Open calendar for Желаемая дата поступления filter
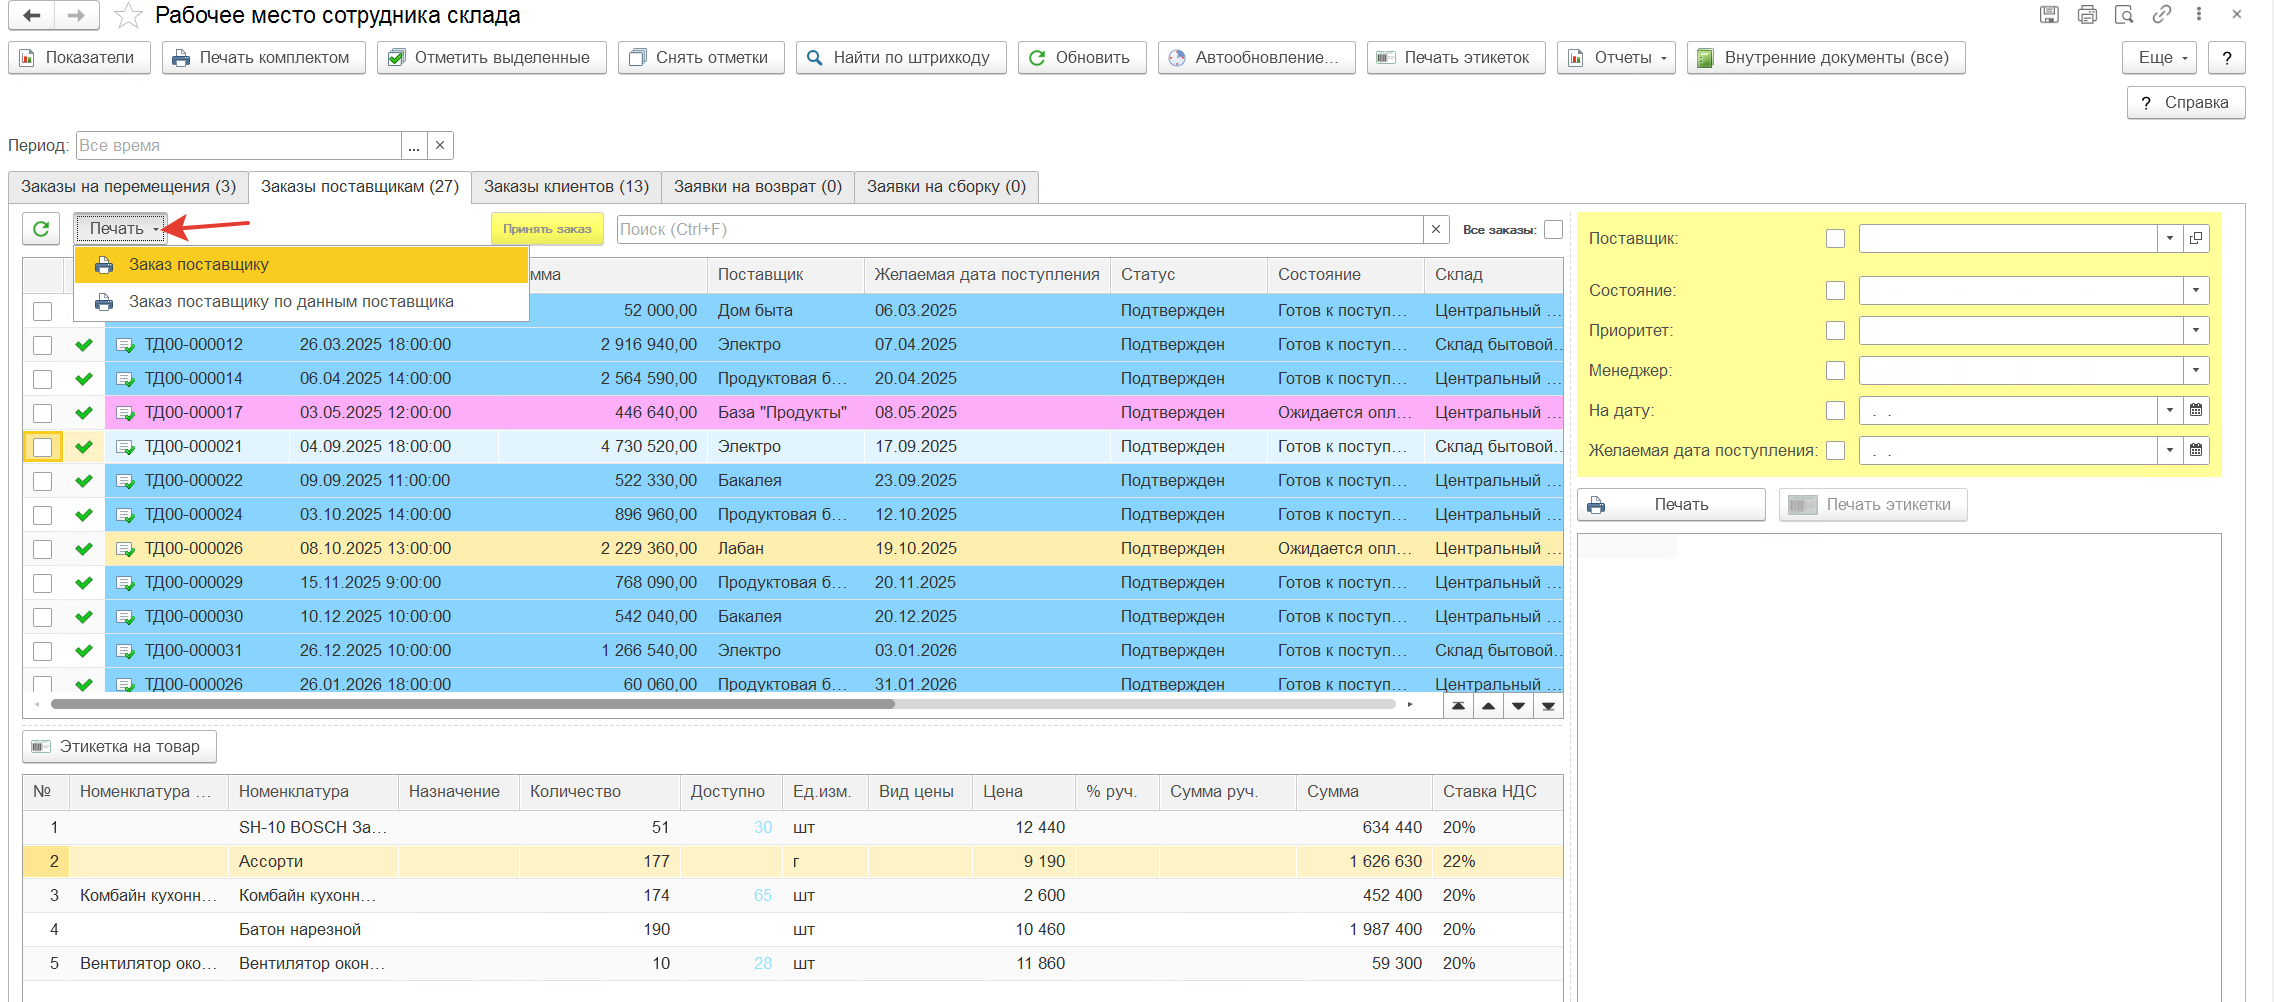 point(2196,450)
